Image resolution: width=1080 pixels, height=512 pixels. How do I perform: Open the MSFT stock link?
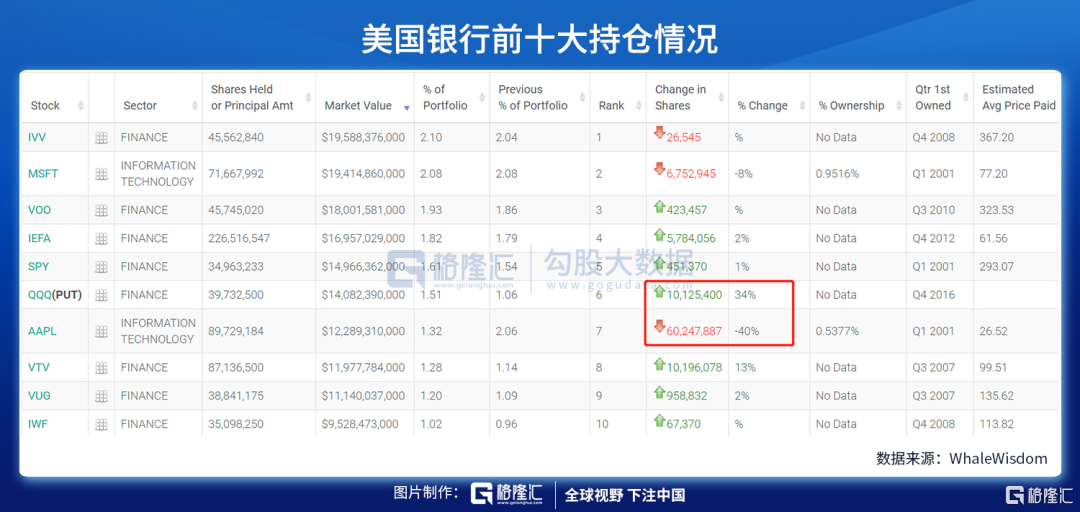click(43, 174)
